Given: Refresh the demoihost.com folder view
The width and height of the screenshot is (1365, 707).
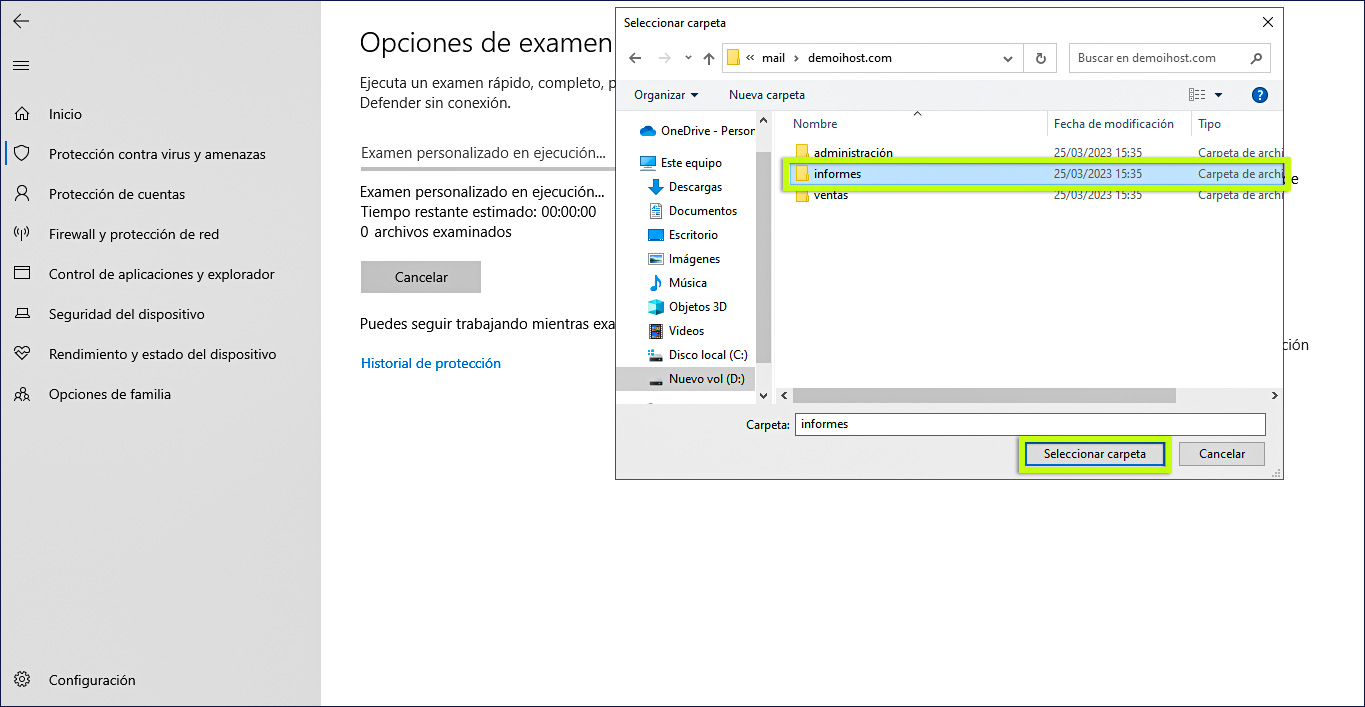Looking at the screenshot, I should point(1041,58).
